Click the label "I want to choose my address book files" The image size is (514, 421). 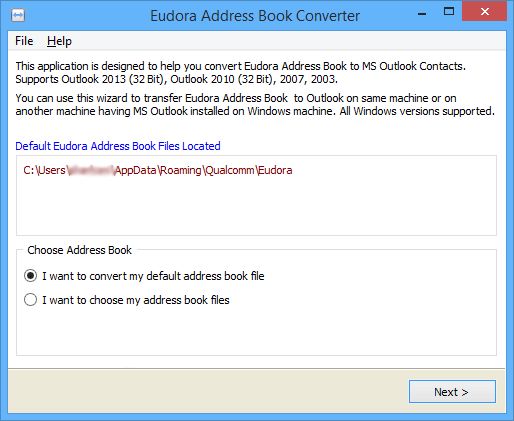click(136, 300)
